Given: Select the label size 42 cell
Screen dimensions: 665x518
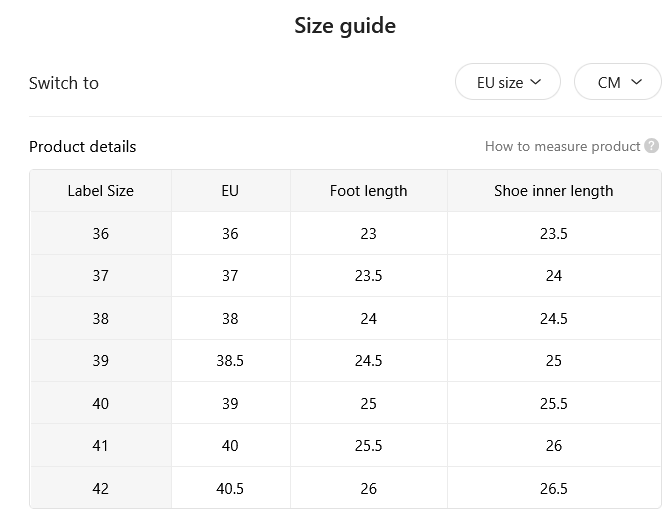Looking at the screenshot, I should pos(101,488).
